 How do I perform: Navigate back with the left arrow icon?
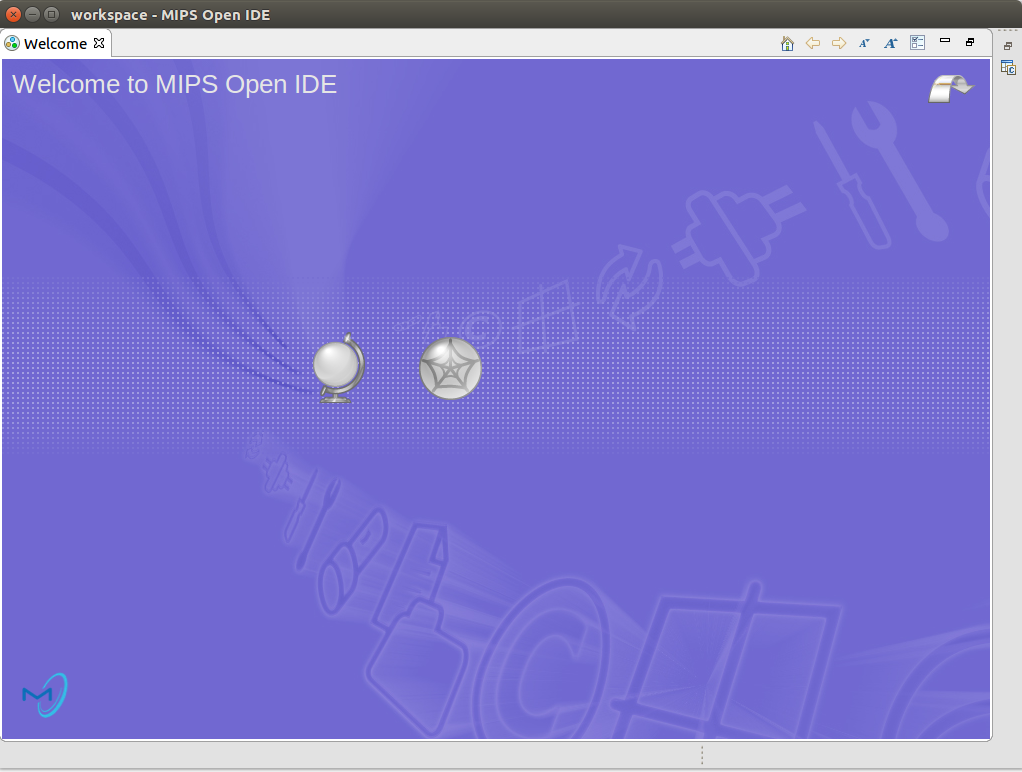(x=813, y=43)
